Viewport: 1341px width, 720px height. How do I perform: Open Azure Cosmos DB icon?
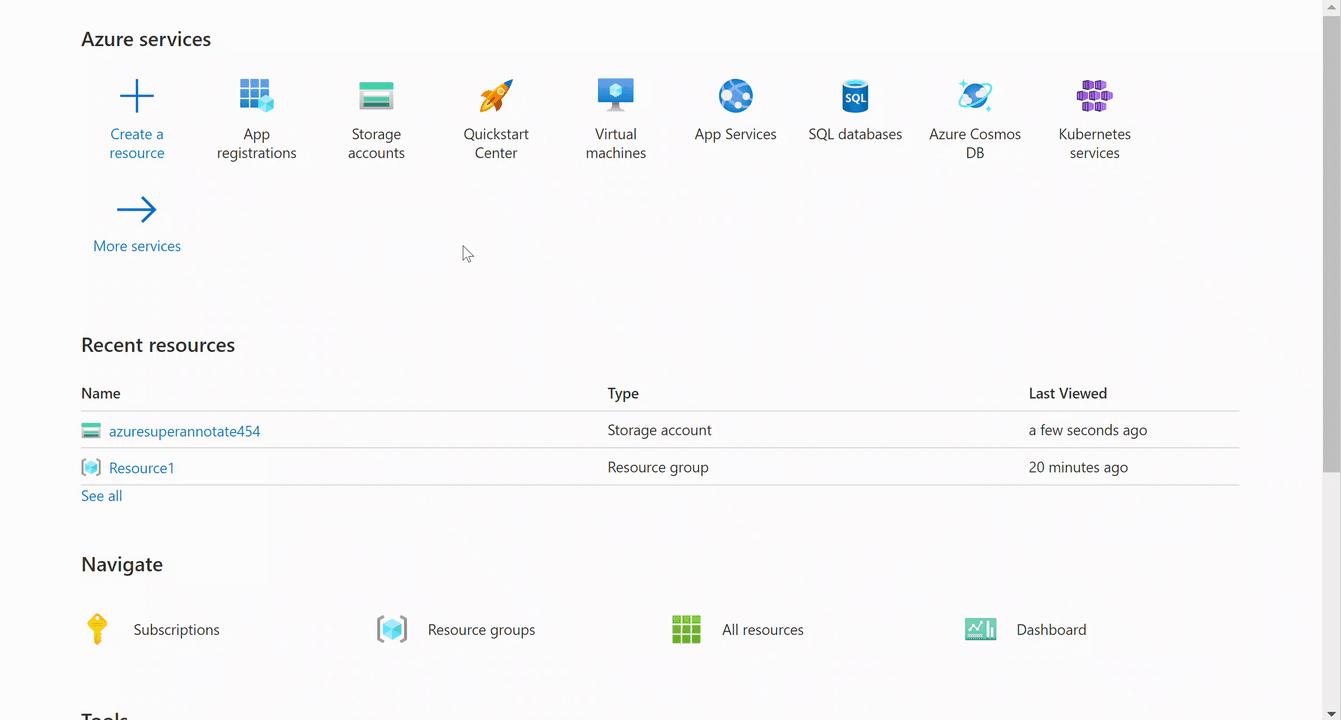pyautogui.click(x=975, y=96)
